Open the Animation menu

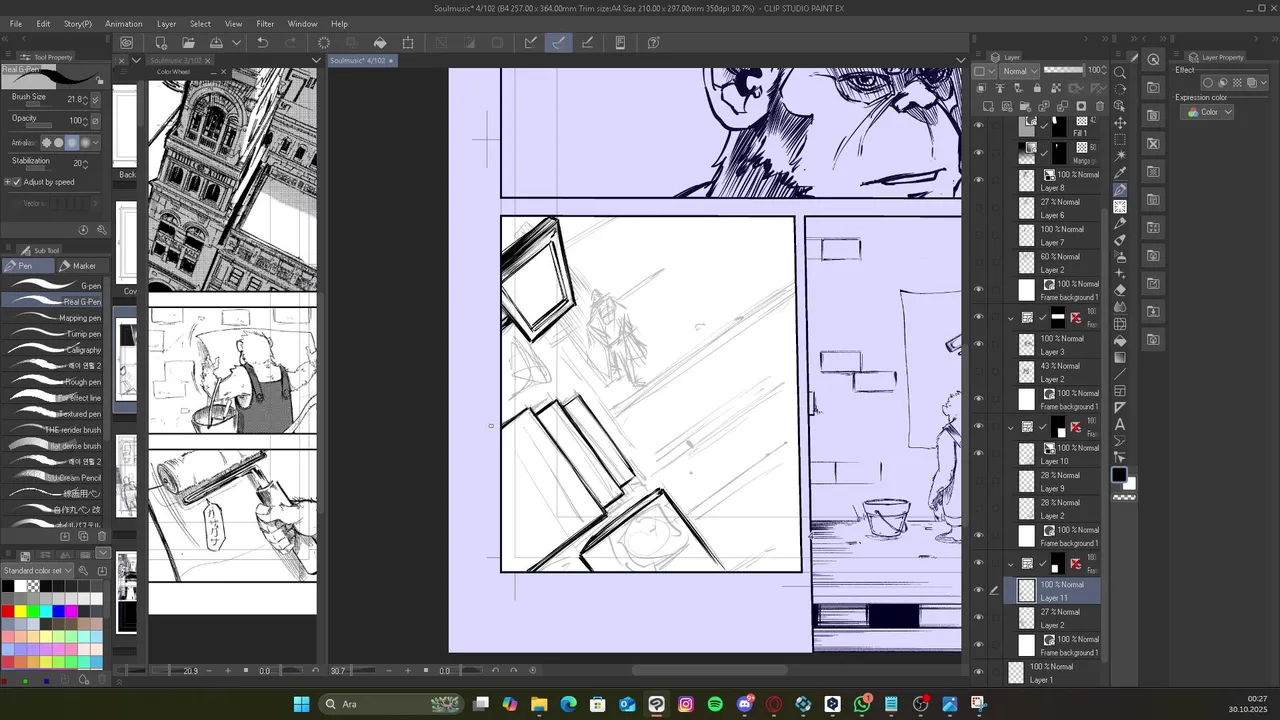tap(124, 24)
